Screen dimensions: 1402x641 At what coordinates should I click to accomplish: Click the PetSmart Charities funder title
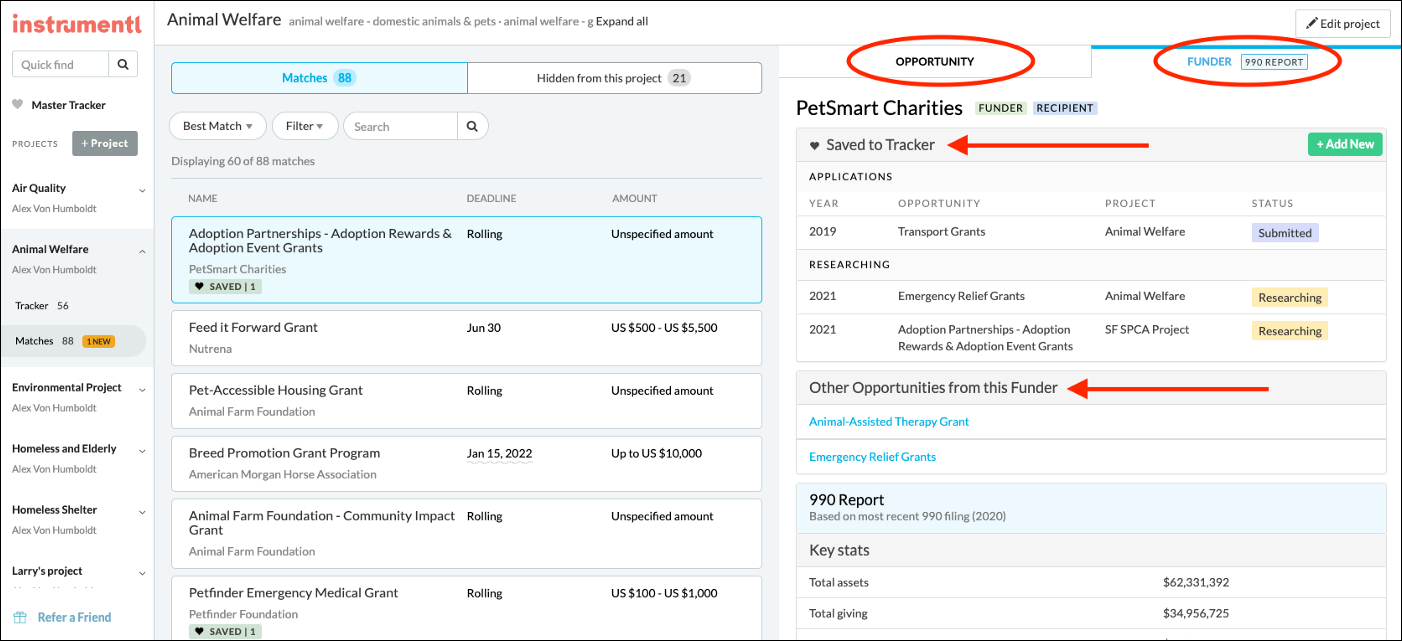click(x=879, y=108)
